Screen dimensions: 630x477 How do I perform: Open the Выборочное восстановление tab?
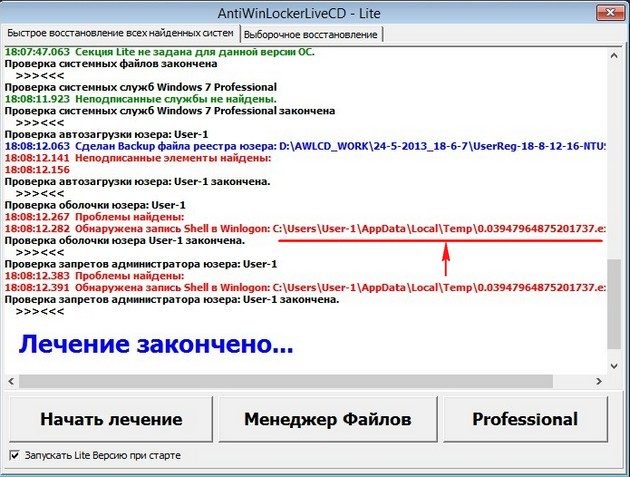311,35
